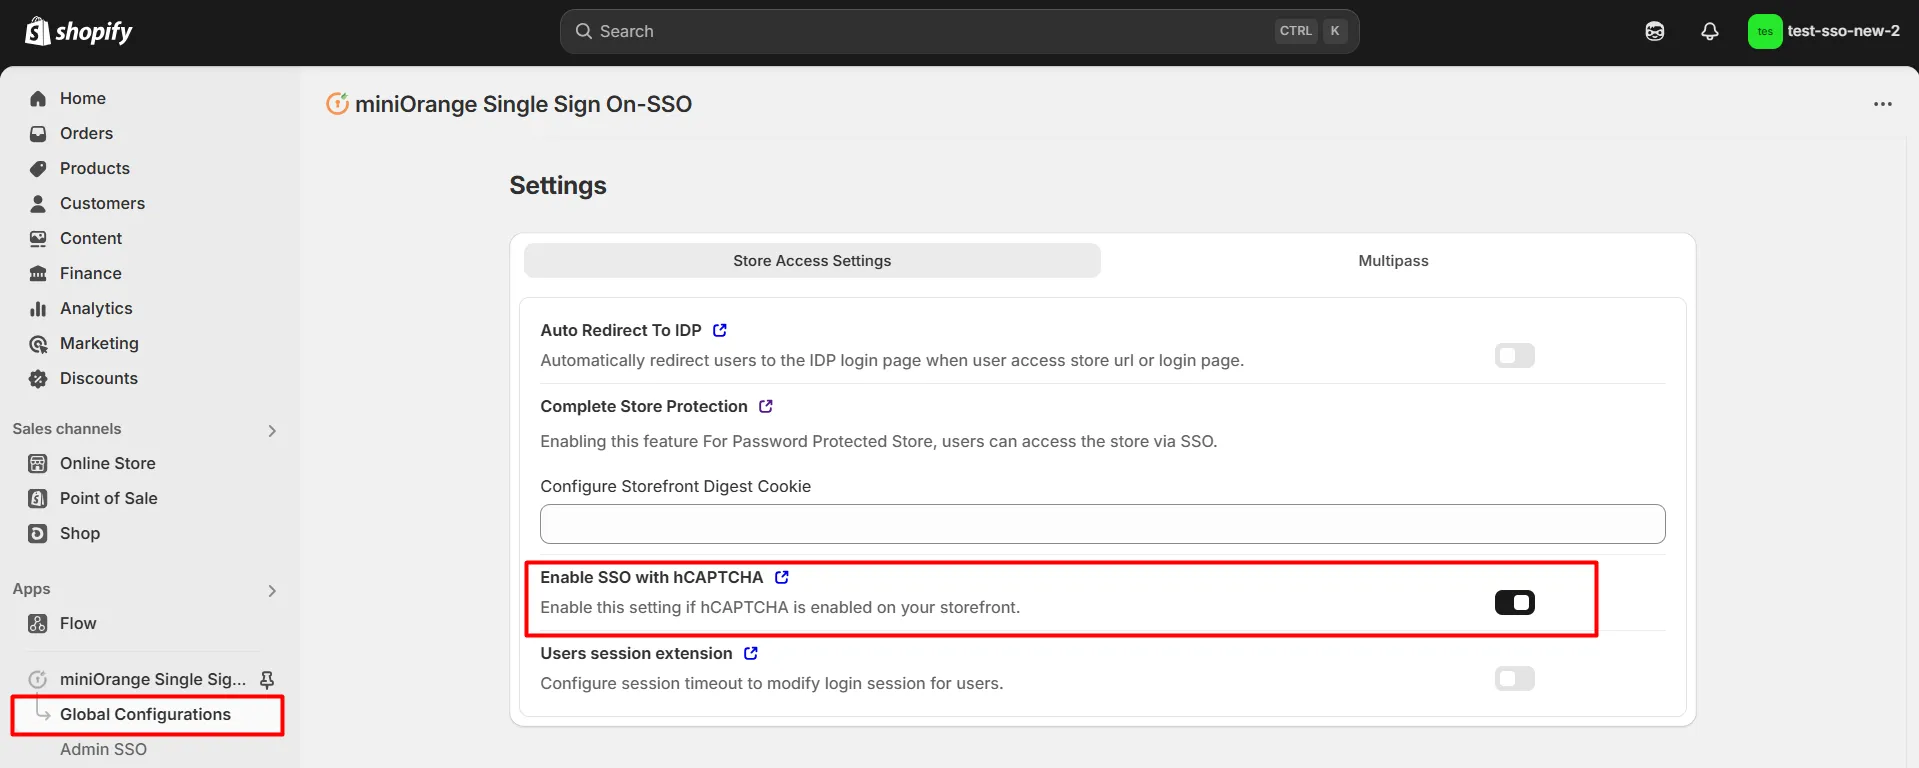1919x768 pixels.
Task: Click the miniOrange logo in page header
Action: click(338, 103)
